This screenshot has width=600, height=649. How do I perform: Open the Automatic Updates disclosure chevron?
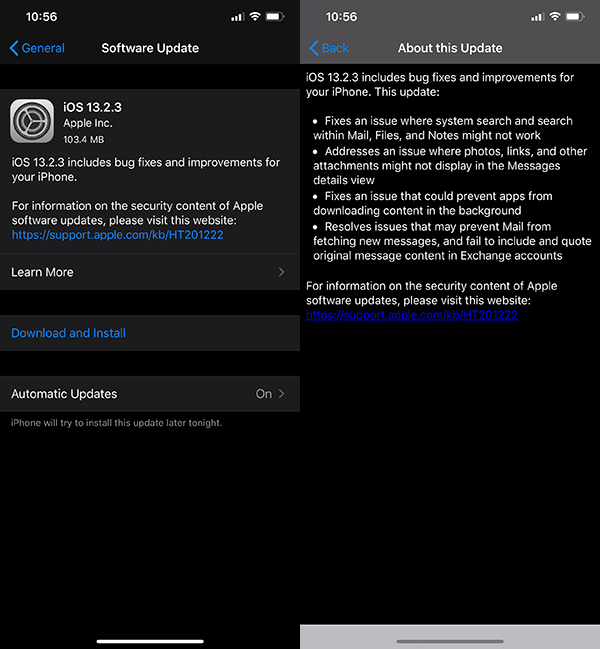click(x=281, y=394)
